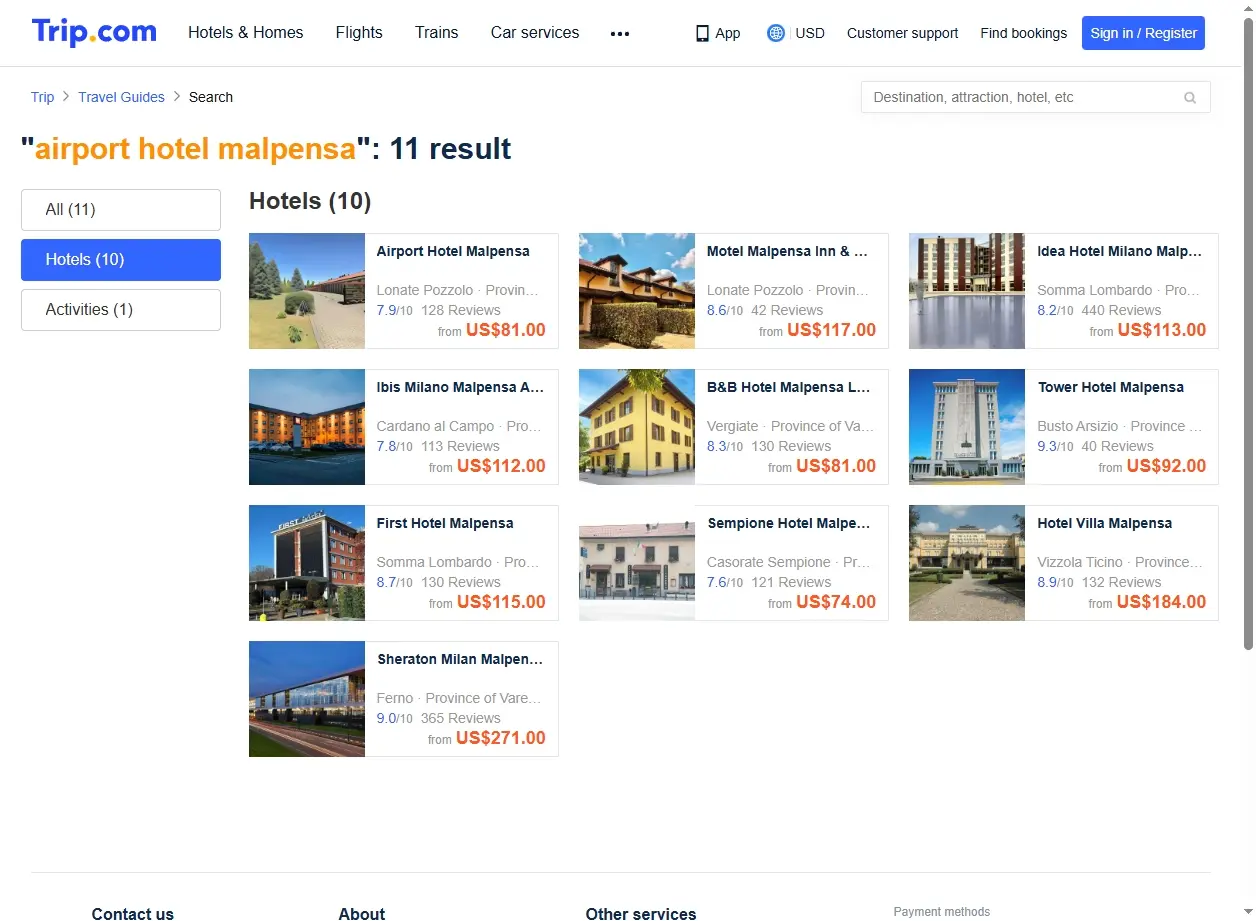The image size is (1256, 921).
Task: Click the US$271.00 Sheraton price
Action: pyautogui.click(x=500, y=738)
